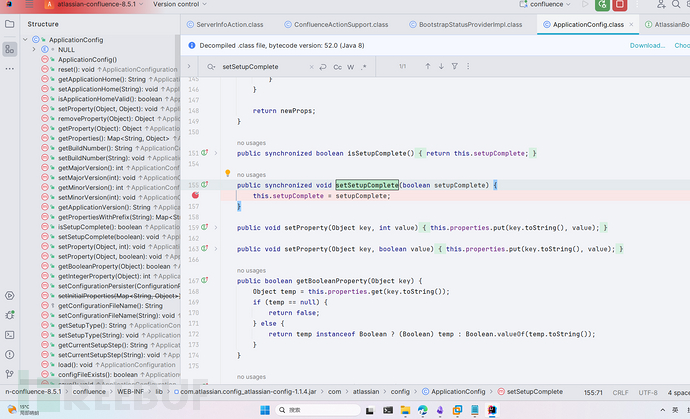
Task: Open the Windows Start menu
Action: 265,410
